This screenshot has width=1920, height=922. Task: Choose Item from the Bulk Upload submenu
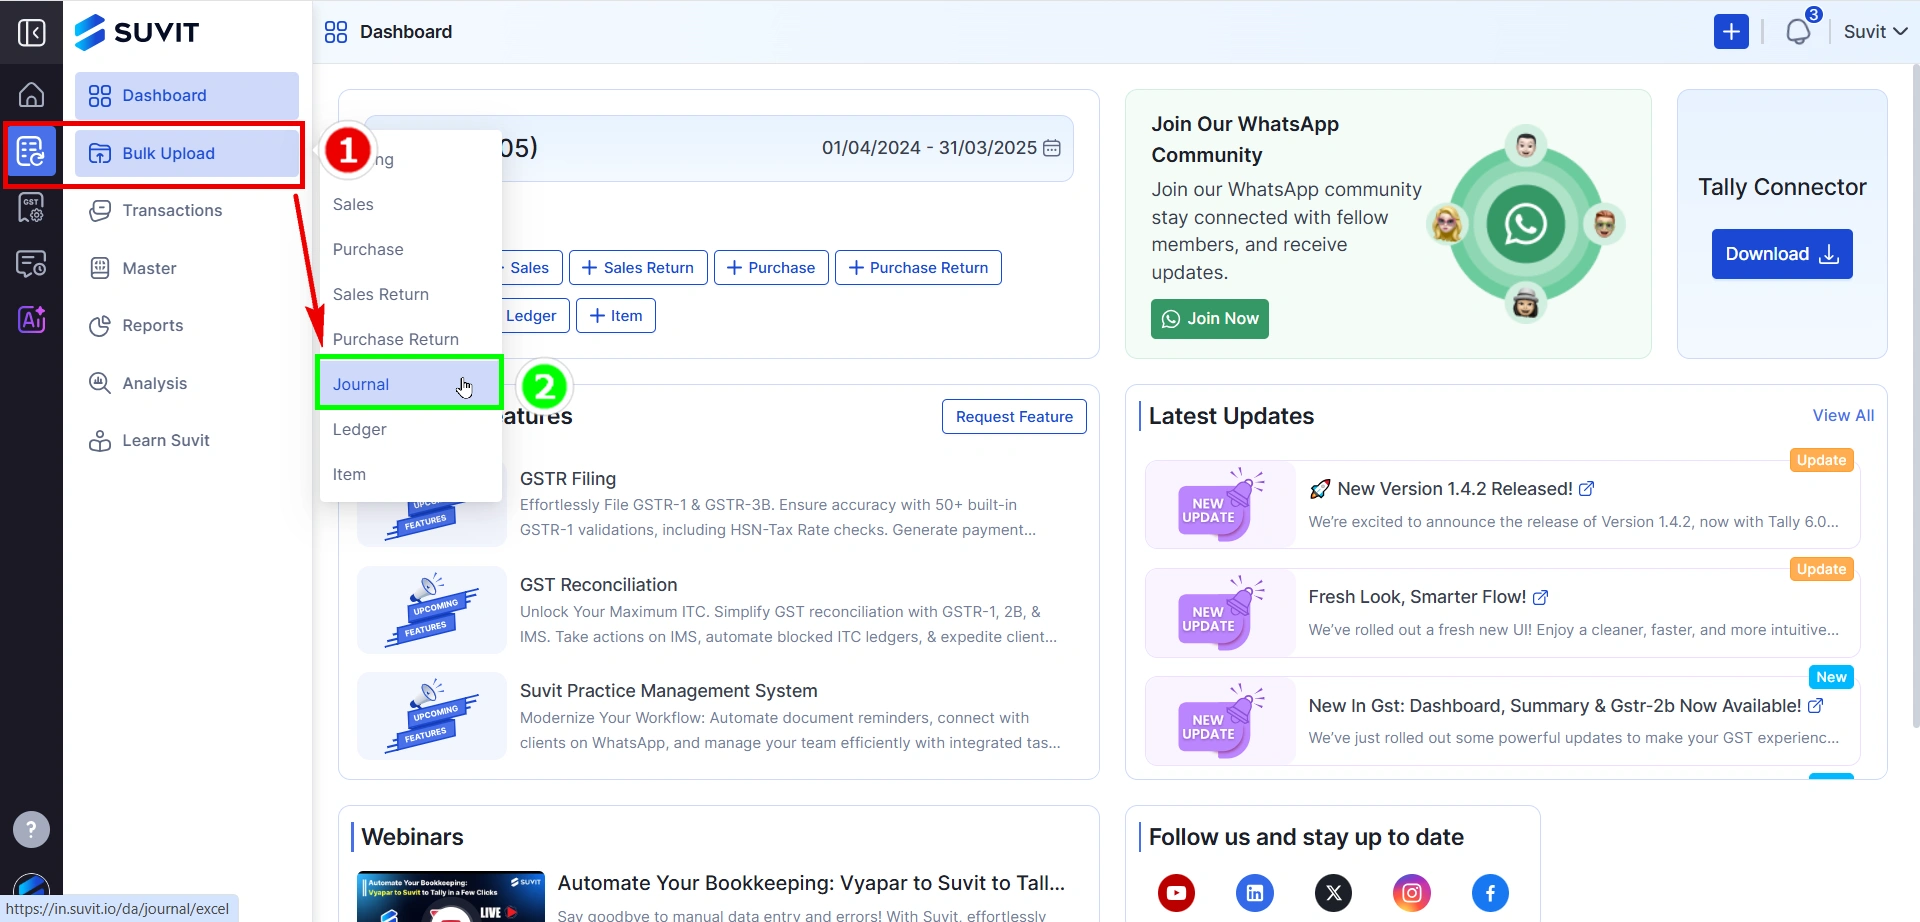click(x=410, y=474)
